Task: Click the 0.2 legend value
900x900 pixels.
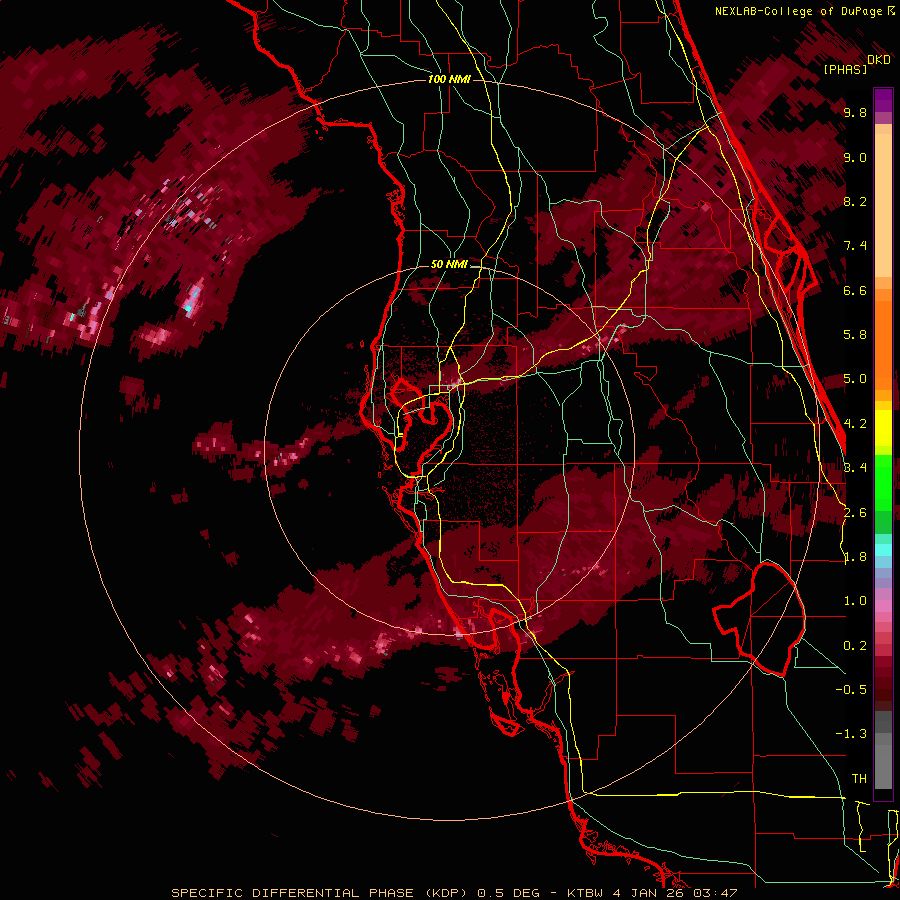Action: click(x=855, y=646)
